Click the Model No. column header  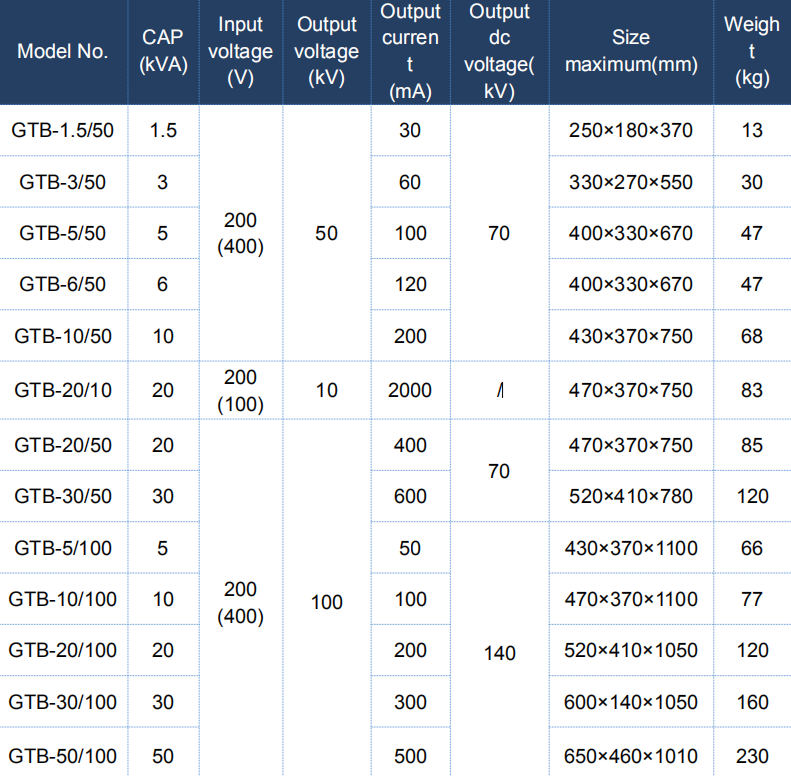click(63, 51)
